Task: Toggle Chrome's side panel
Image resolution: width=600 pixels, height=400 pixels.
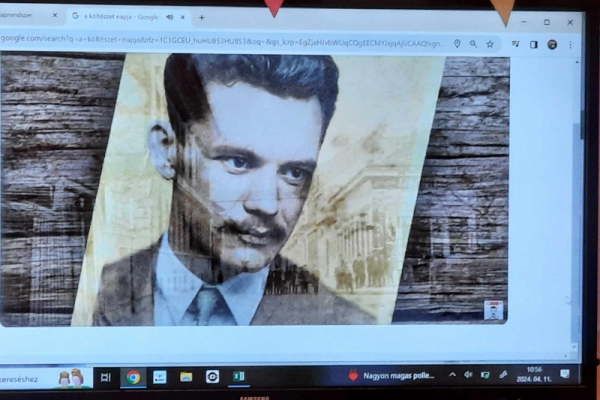Action: coord(534,45)
